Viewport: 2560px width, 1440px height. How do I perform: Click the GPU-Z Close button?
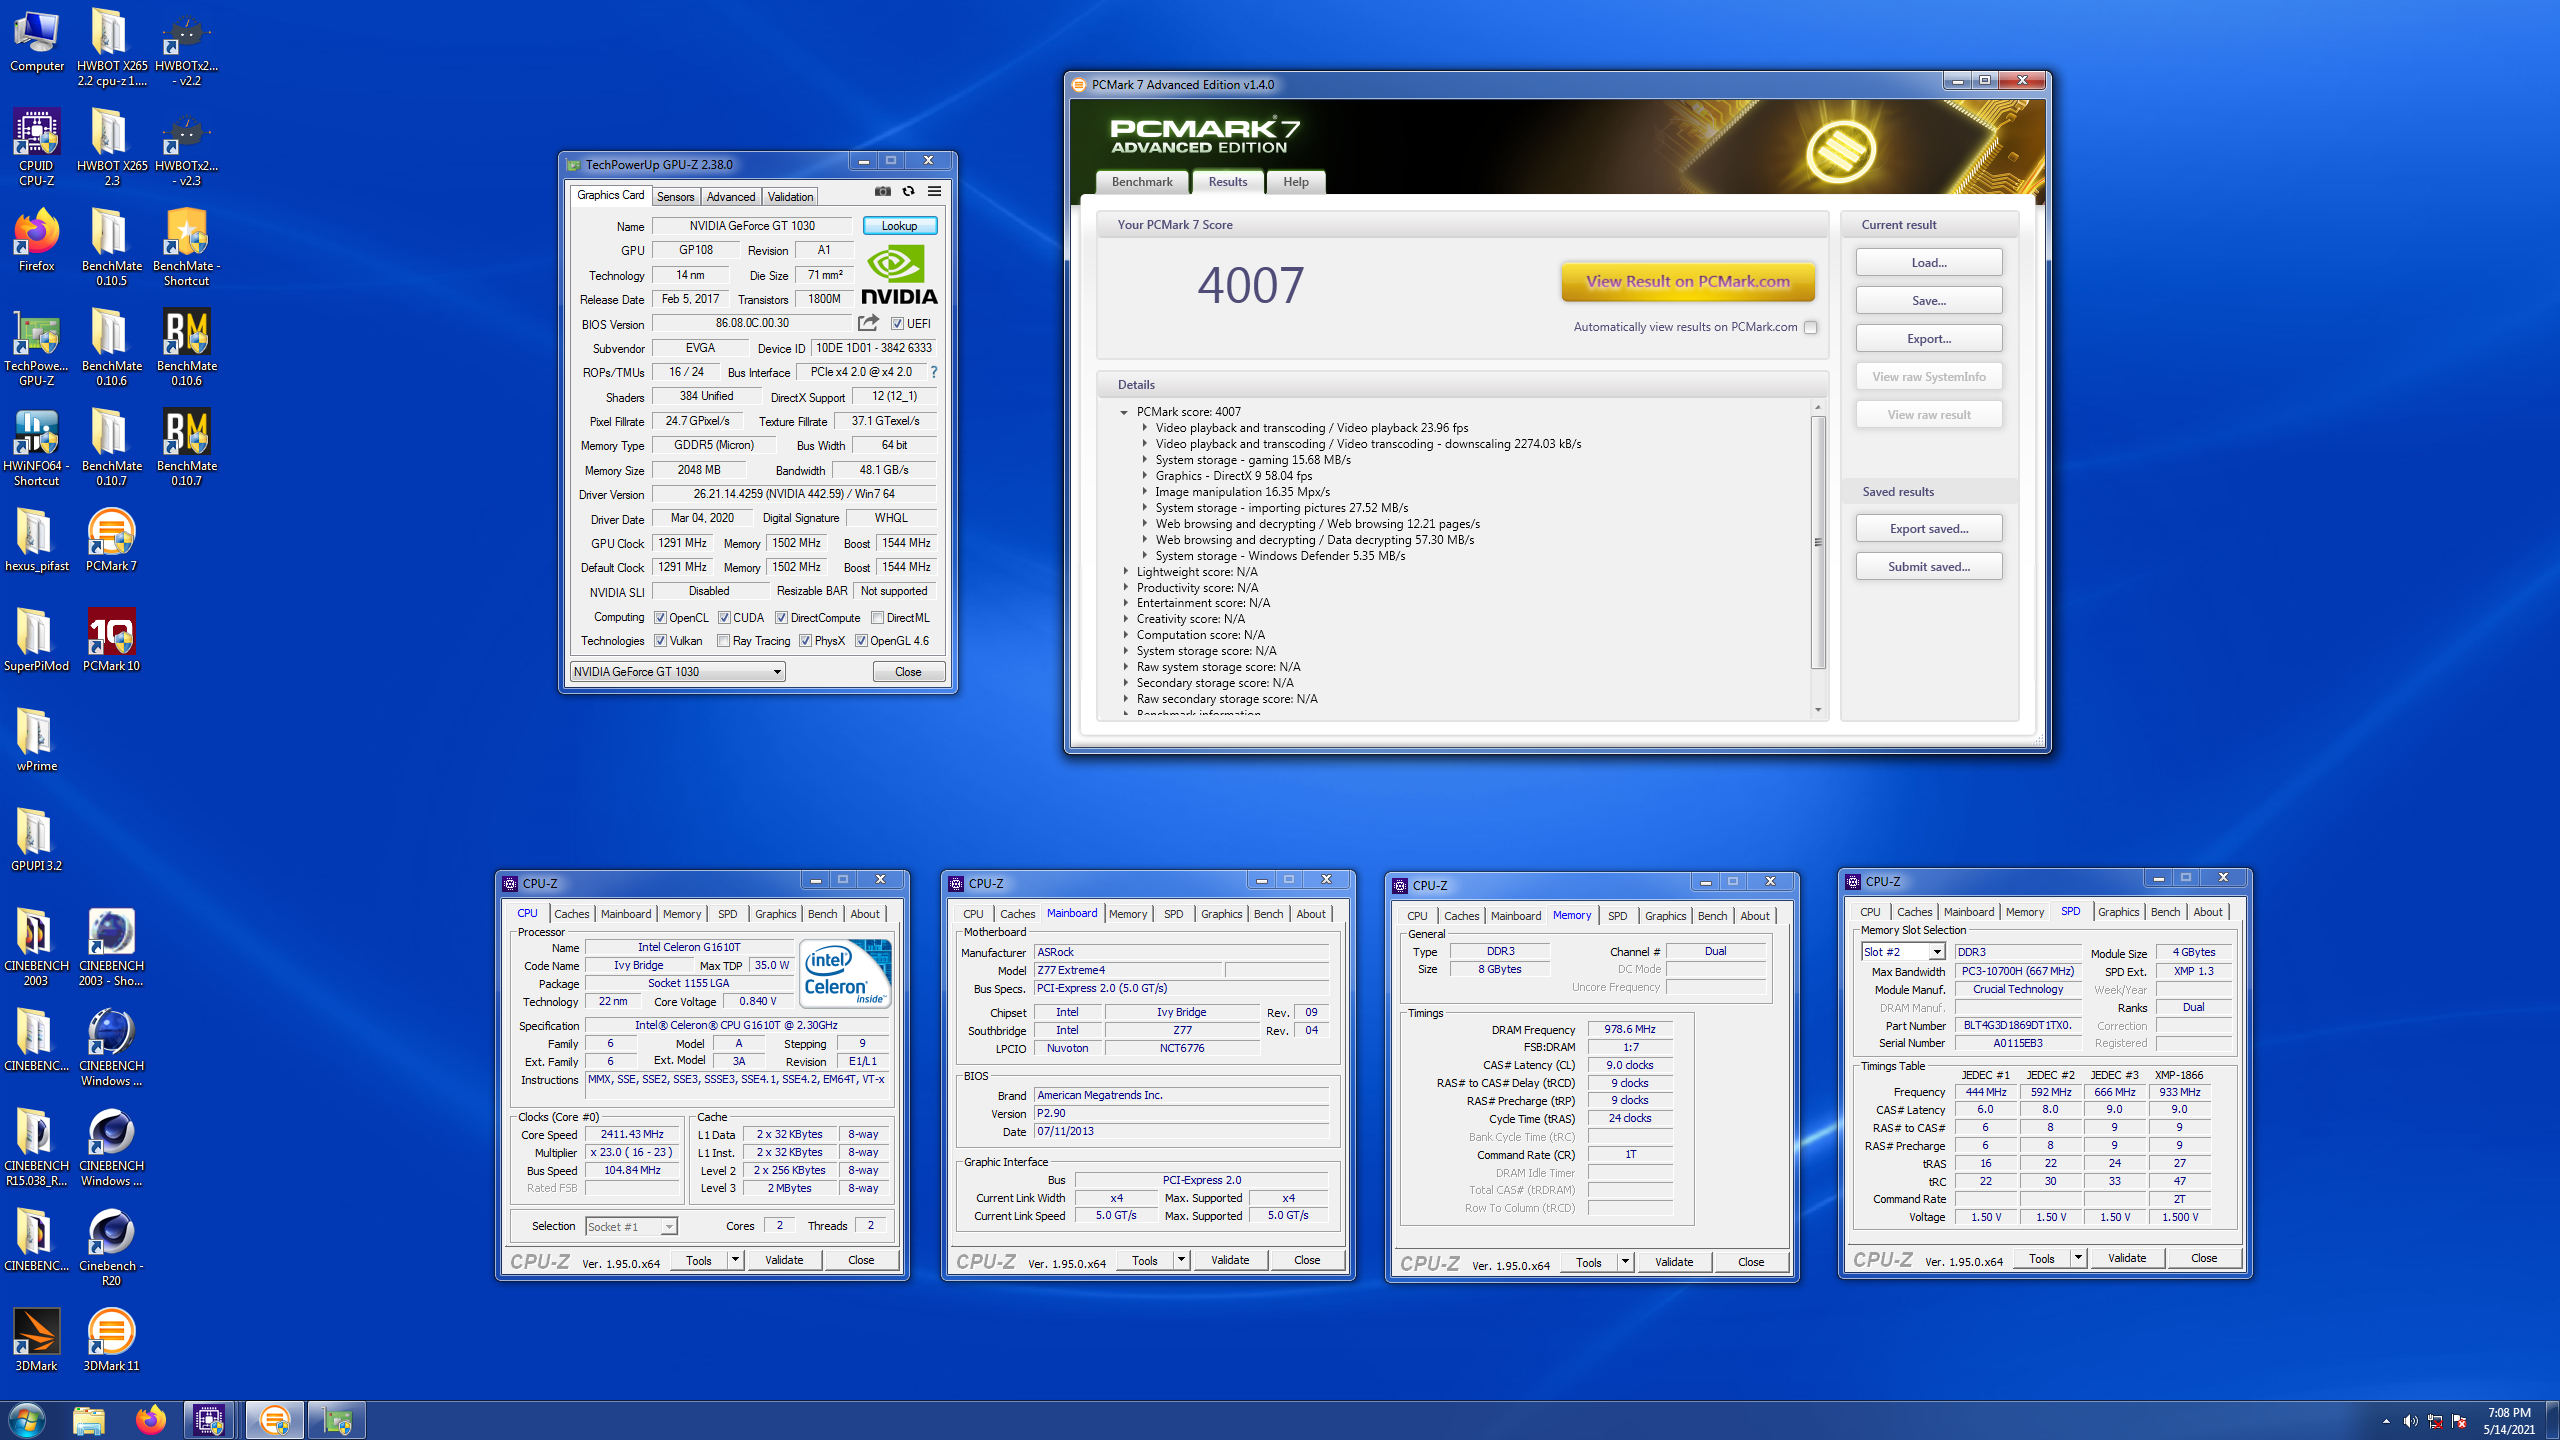point(908,672)
